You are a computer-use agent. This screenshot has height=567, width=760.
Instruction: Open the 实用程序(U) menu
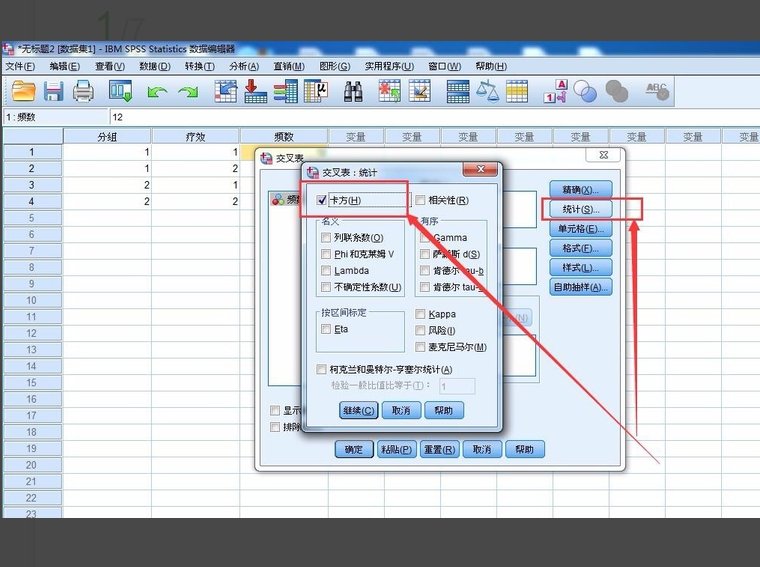pos(389,66)
